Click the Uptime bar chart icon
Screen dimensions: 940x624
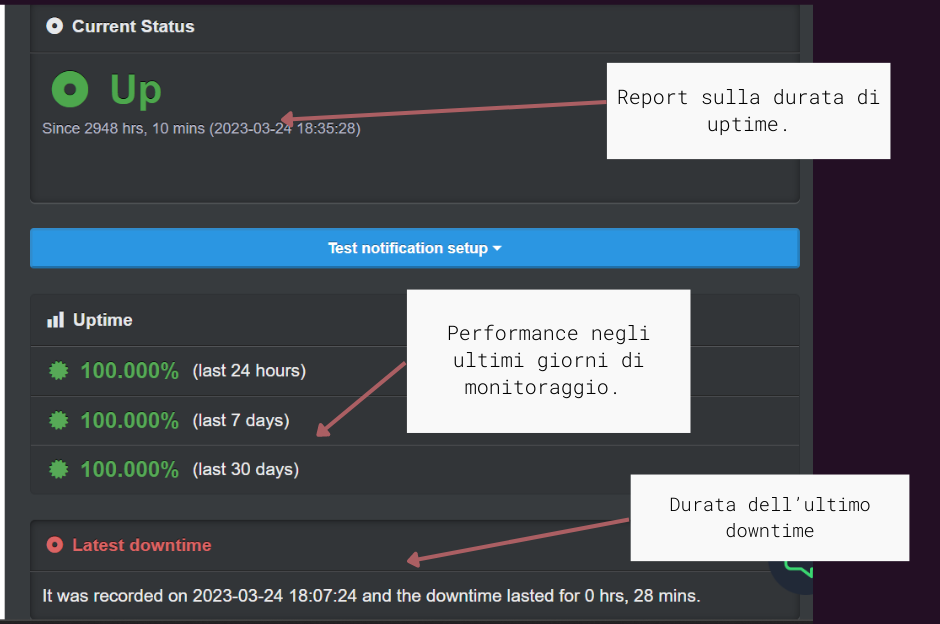click(x=55, y=320)
